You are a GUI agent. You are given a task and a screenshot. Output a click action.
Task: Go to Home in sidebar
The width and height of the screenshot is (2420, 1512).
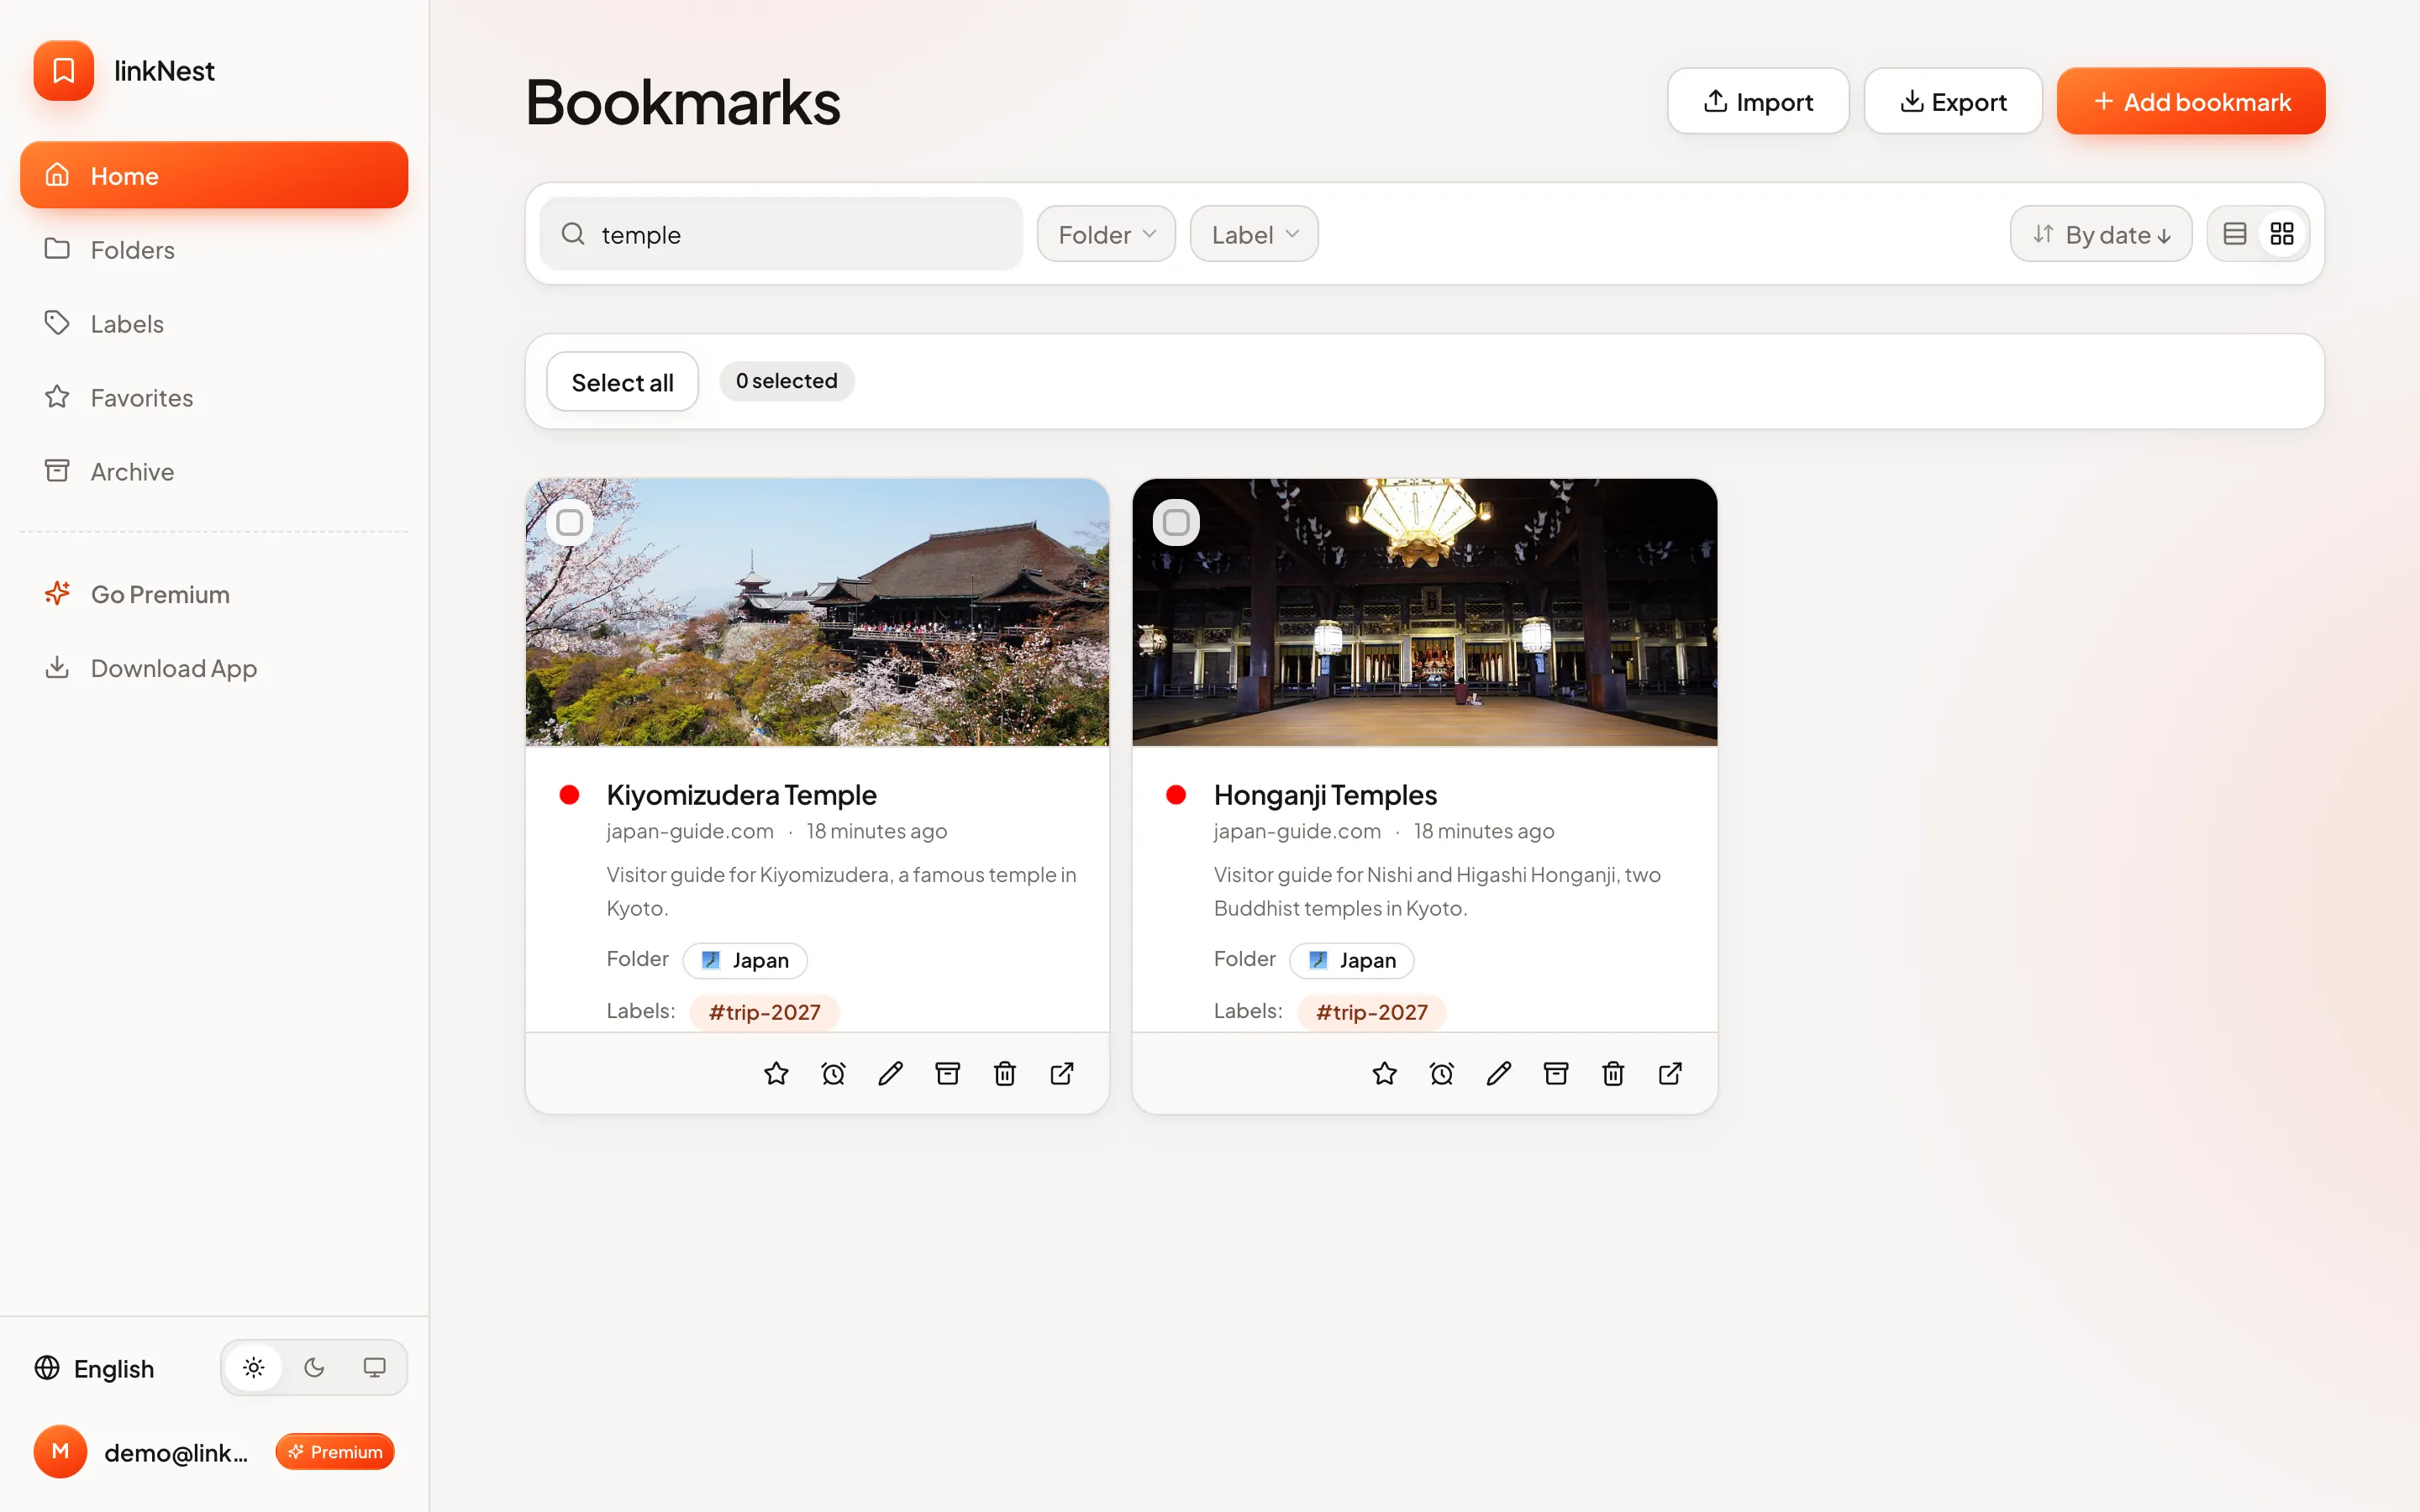[x=214, y=175]
